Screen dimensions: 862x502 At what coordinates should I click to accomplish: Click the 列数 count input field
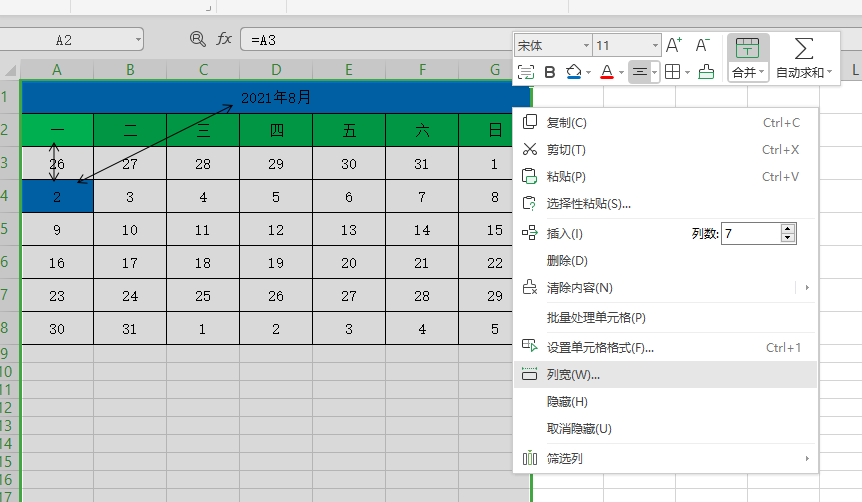pos(751,234)
